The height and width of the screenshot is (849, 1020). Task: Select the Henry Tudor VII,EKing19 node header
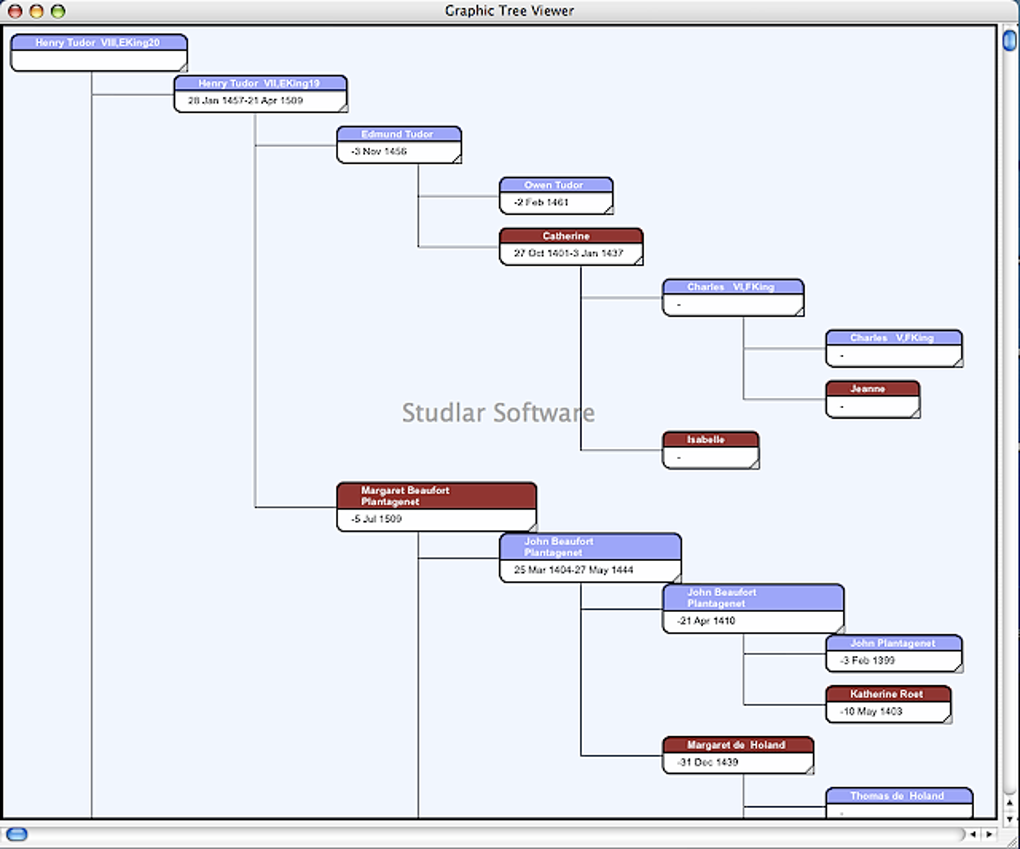pyautogui.click(x=260, y=83)
